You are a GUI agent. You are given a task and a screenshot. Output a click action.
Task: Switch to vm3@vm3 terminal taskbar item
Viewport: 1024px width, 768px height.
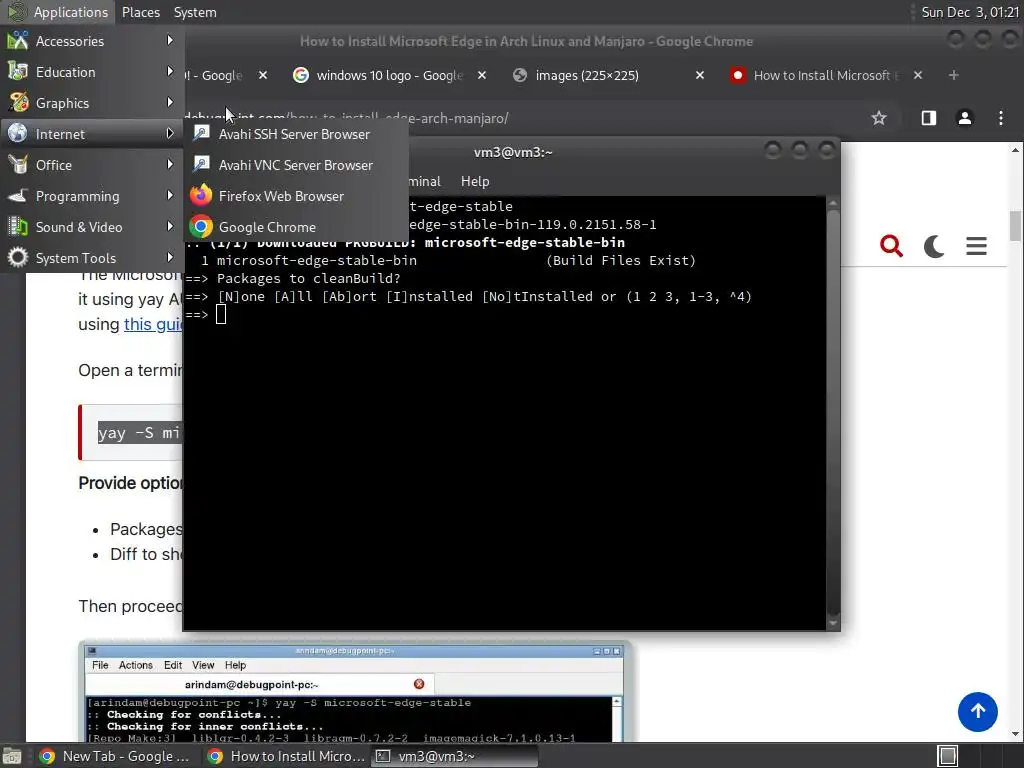coord(455,756)
